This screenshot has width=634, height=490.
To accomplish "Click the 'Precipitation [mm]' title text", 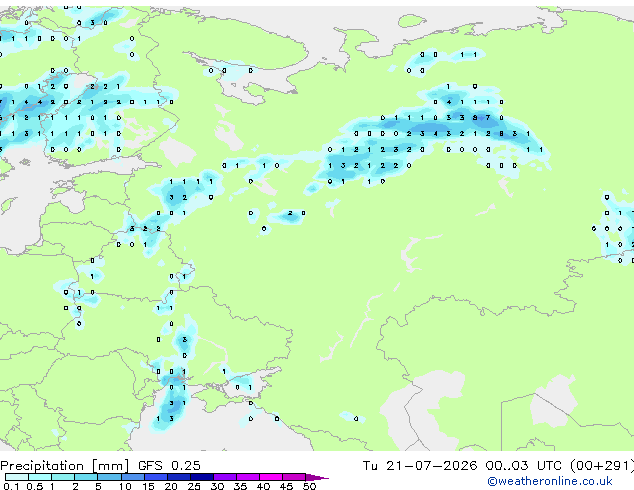I will [x=65, y=466].
